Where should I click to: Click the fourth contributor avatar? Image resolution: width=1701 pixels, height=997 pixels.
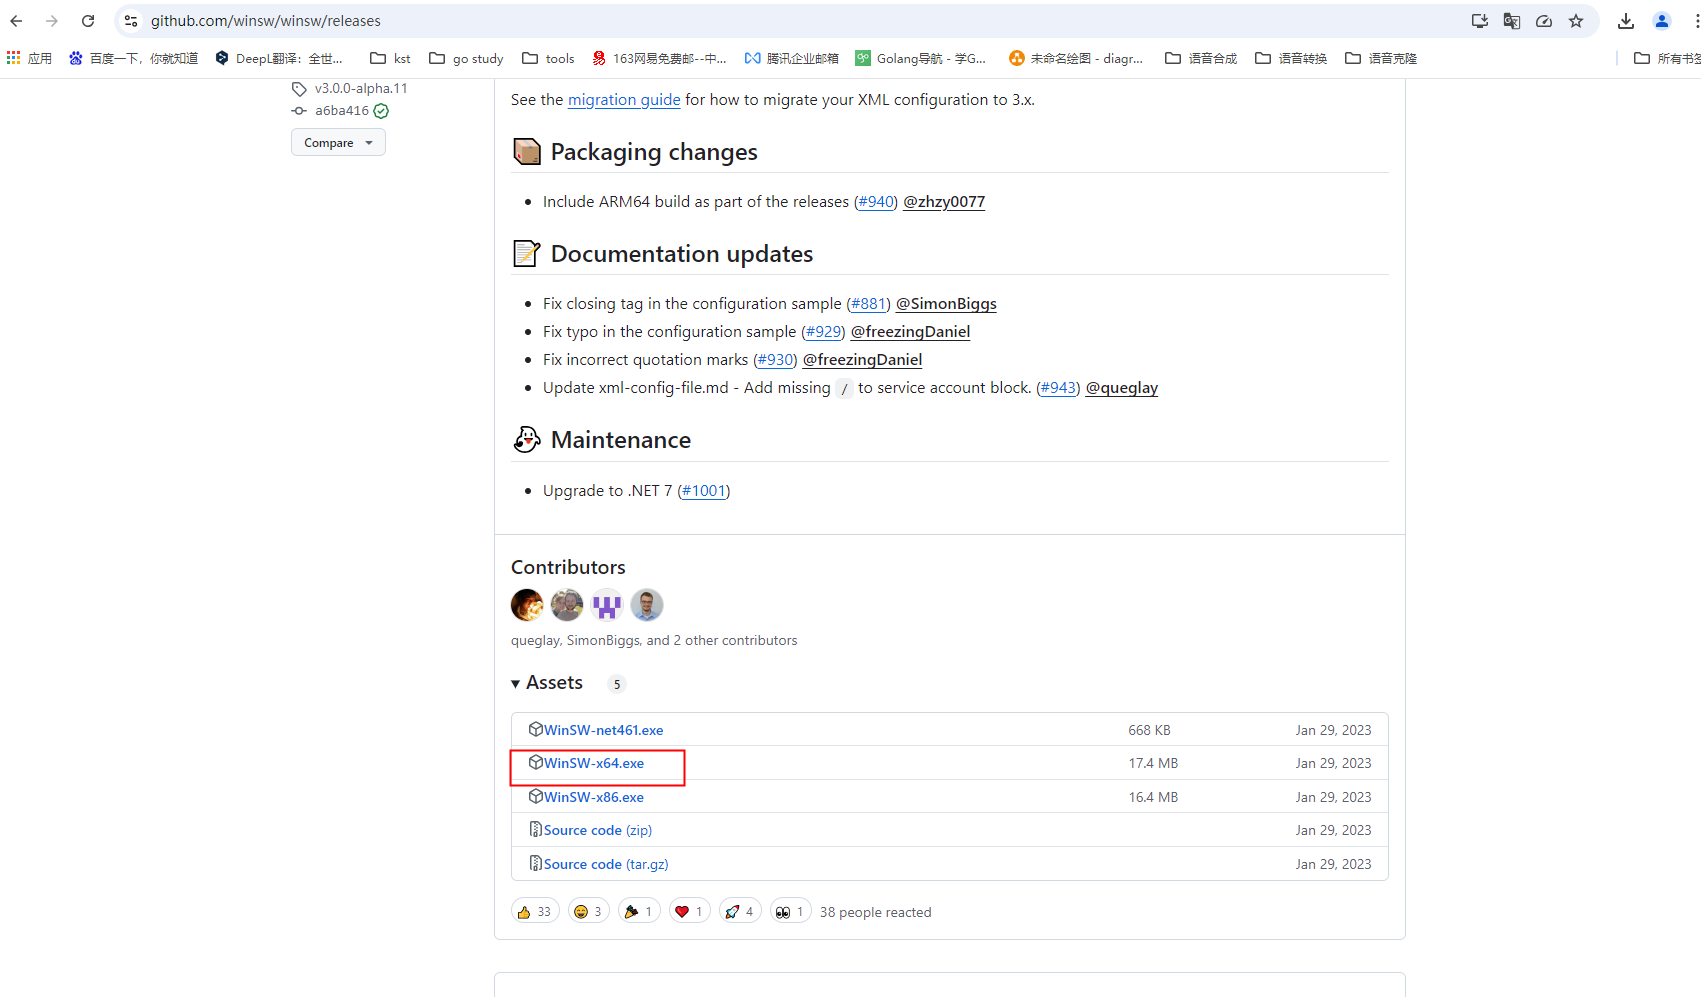647,605
